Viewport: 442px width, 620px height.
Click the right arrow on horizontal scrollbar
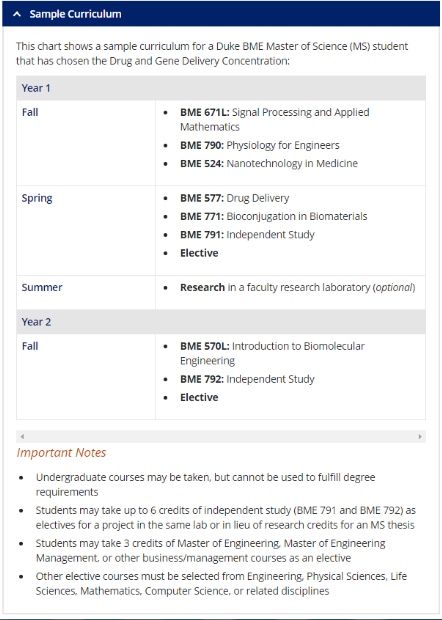point(420,437)
